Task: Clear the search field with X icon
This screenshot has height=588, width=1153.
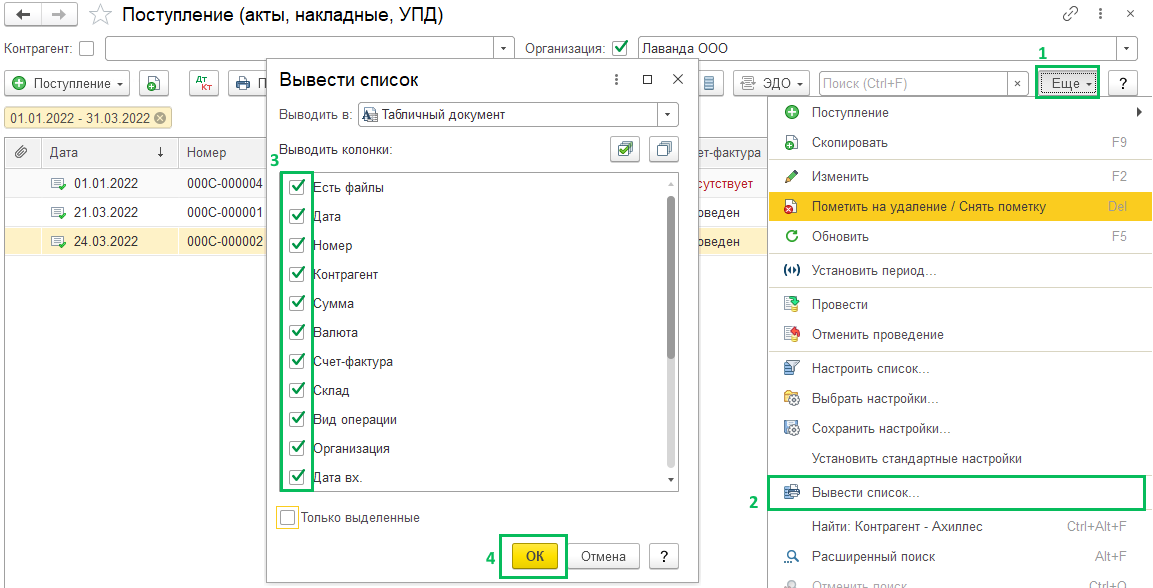Action: click(1018, 84)
